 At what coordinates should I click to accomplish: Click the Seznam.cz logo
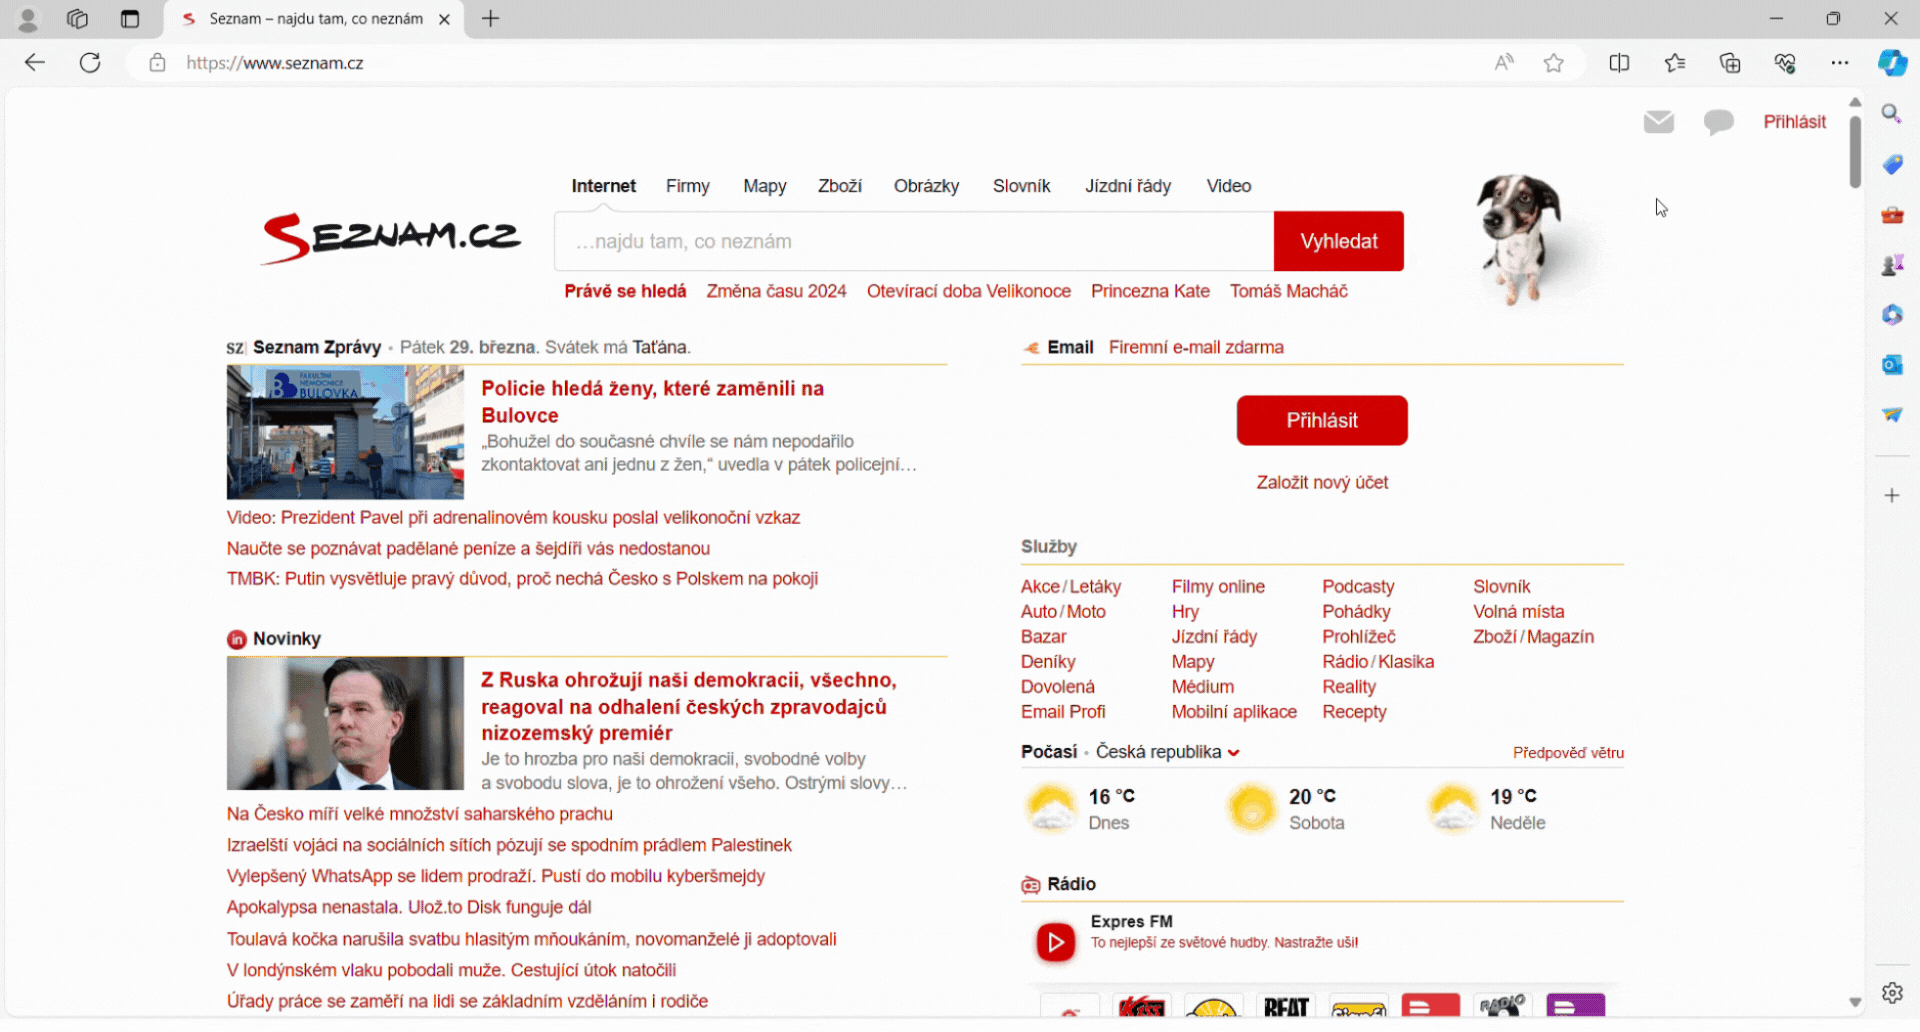click(x=391, y=238)
